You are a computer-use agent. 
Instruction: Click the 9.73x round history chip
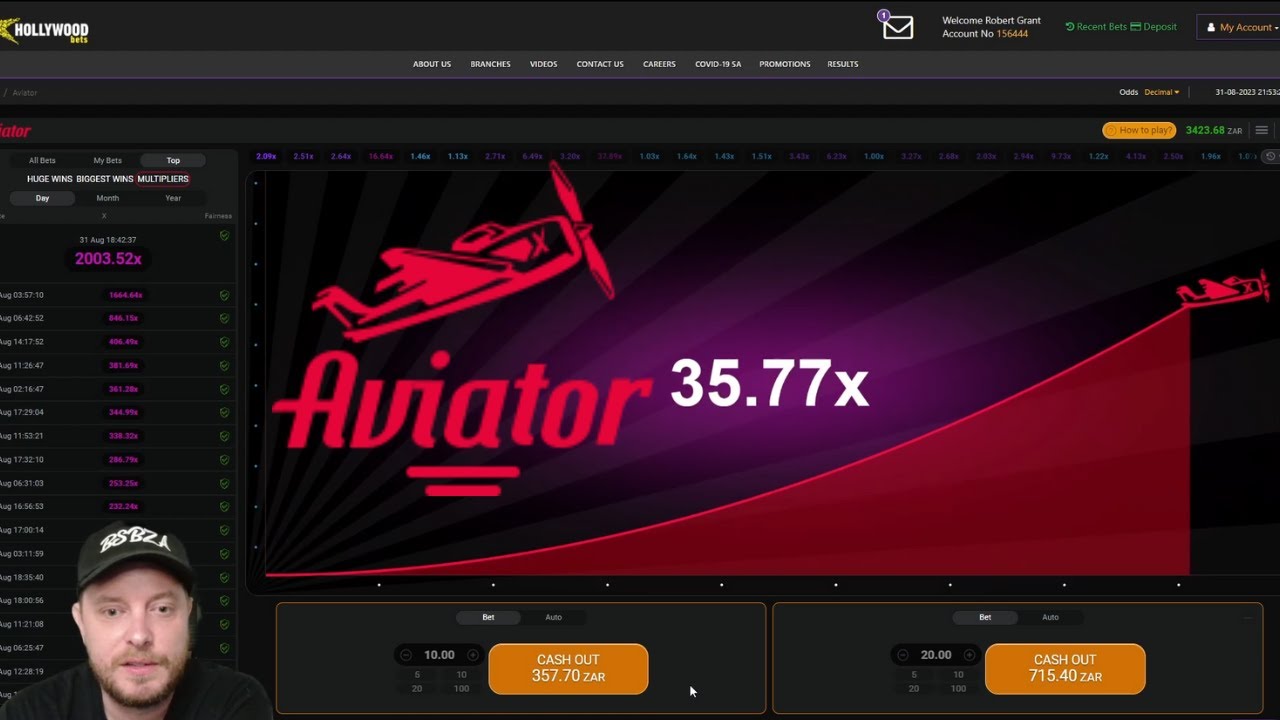(1061, 157)
